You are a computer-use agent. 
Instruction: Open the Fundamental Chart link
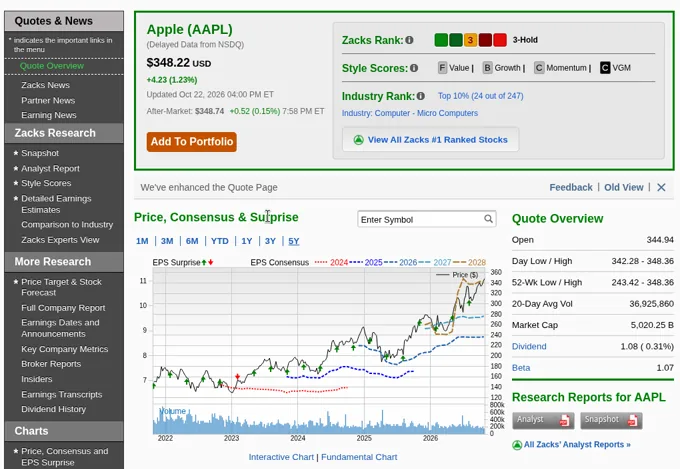pos(359,457)
